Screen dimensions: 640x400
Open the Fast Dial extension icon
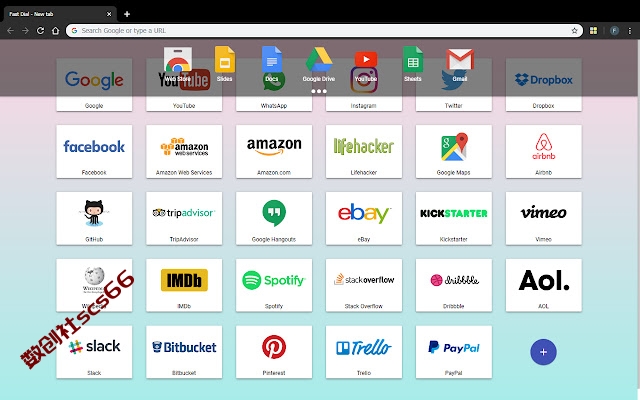click(x=593, y=31)
